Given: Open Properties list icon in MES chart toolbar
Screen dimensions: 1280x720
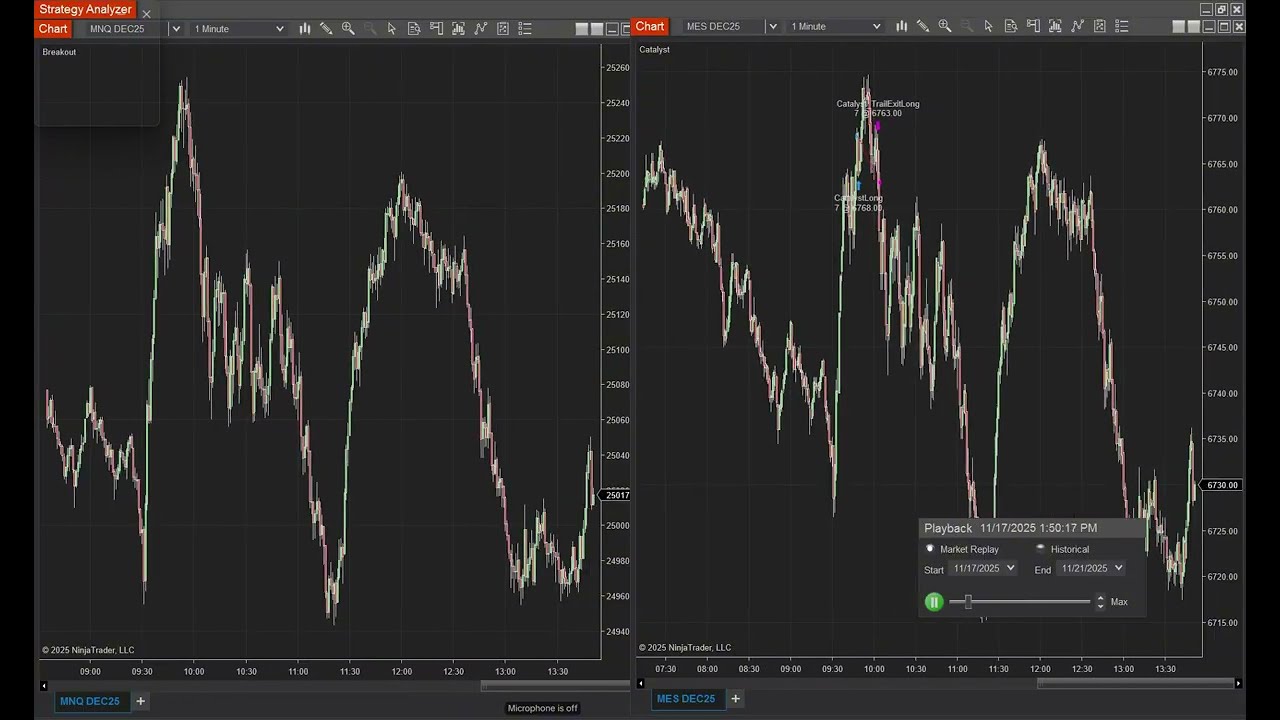Looking at the screenshot, I should 1122,27.
